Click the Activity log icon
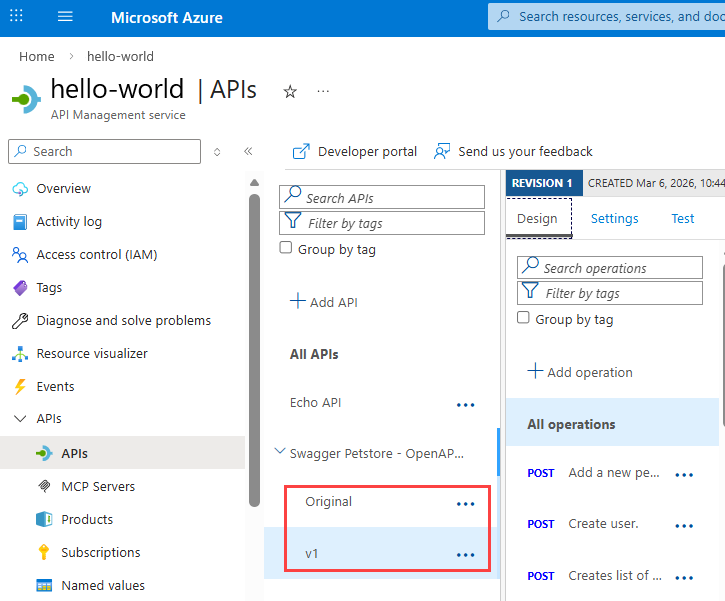 point(20,222)
